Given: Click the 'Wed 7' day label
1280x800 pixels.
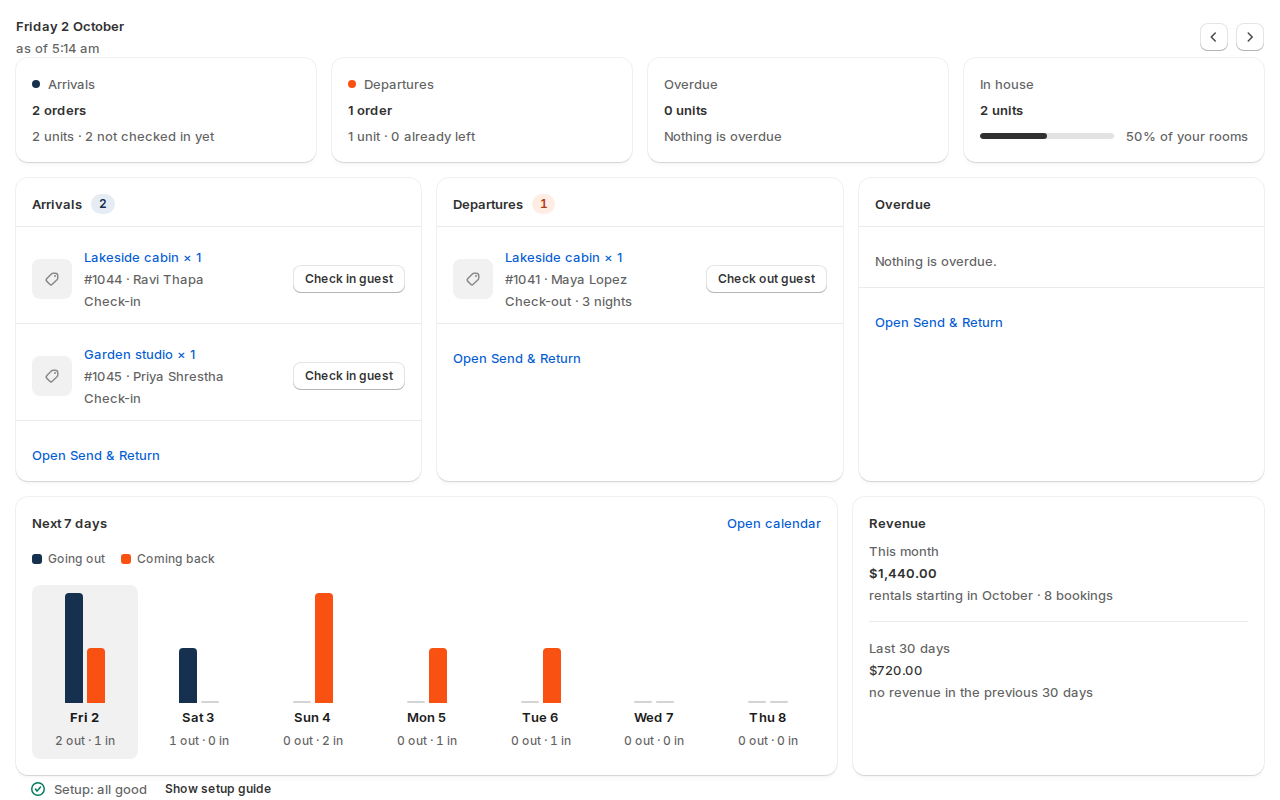Looking at the screenshot, I should coord(654,717).
